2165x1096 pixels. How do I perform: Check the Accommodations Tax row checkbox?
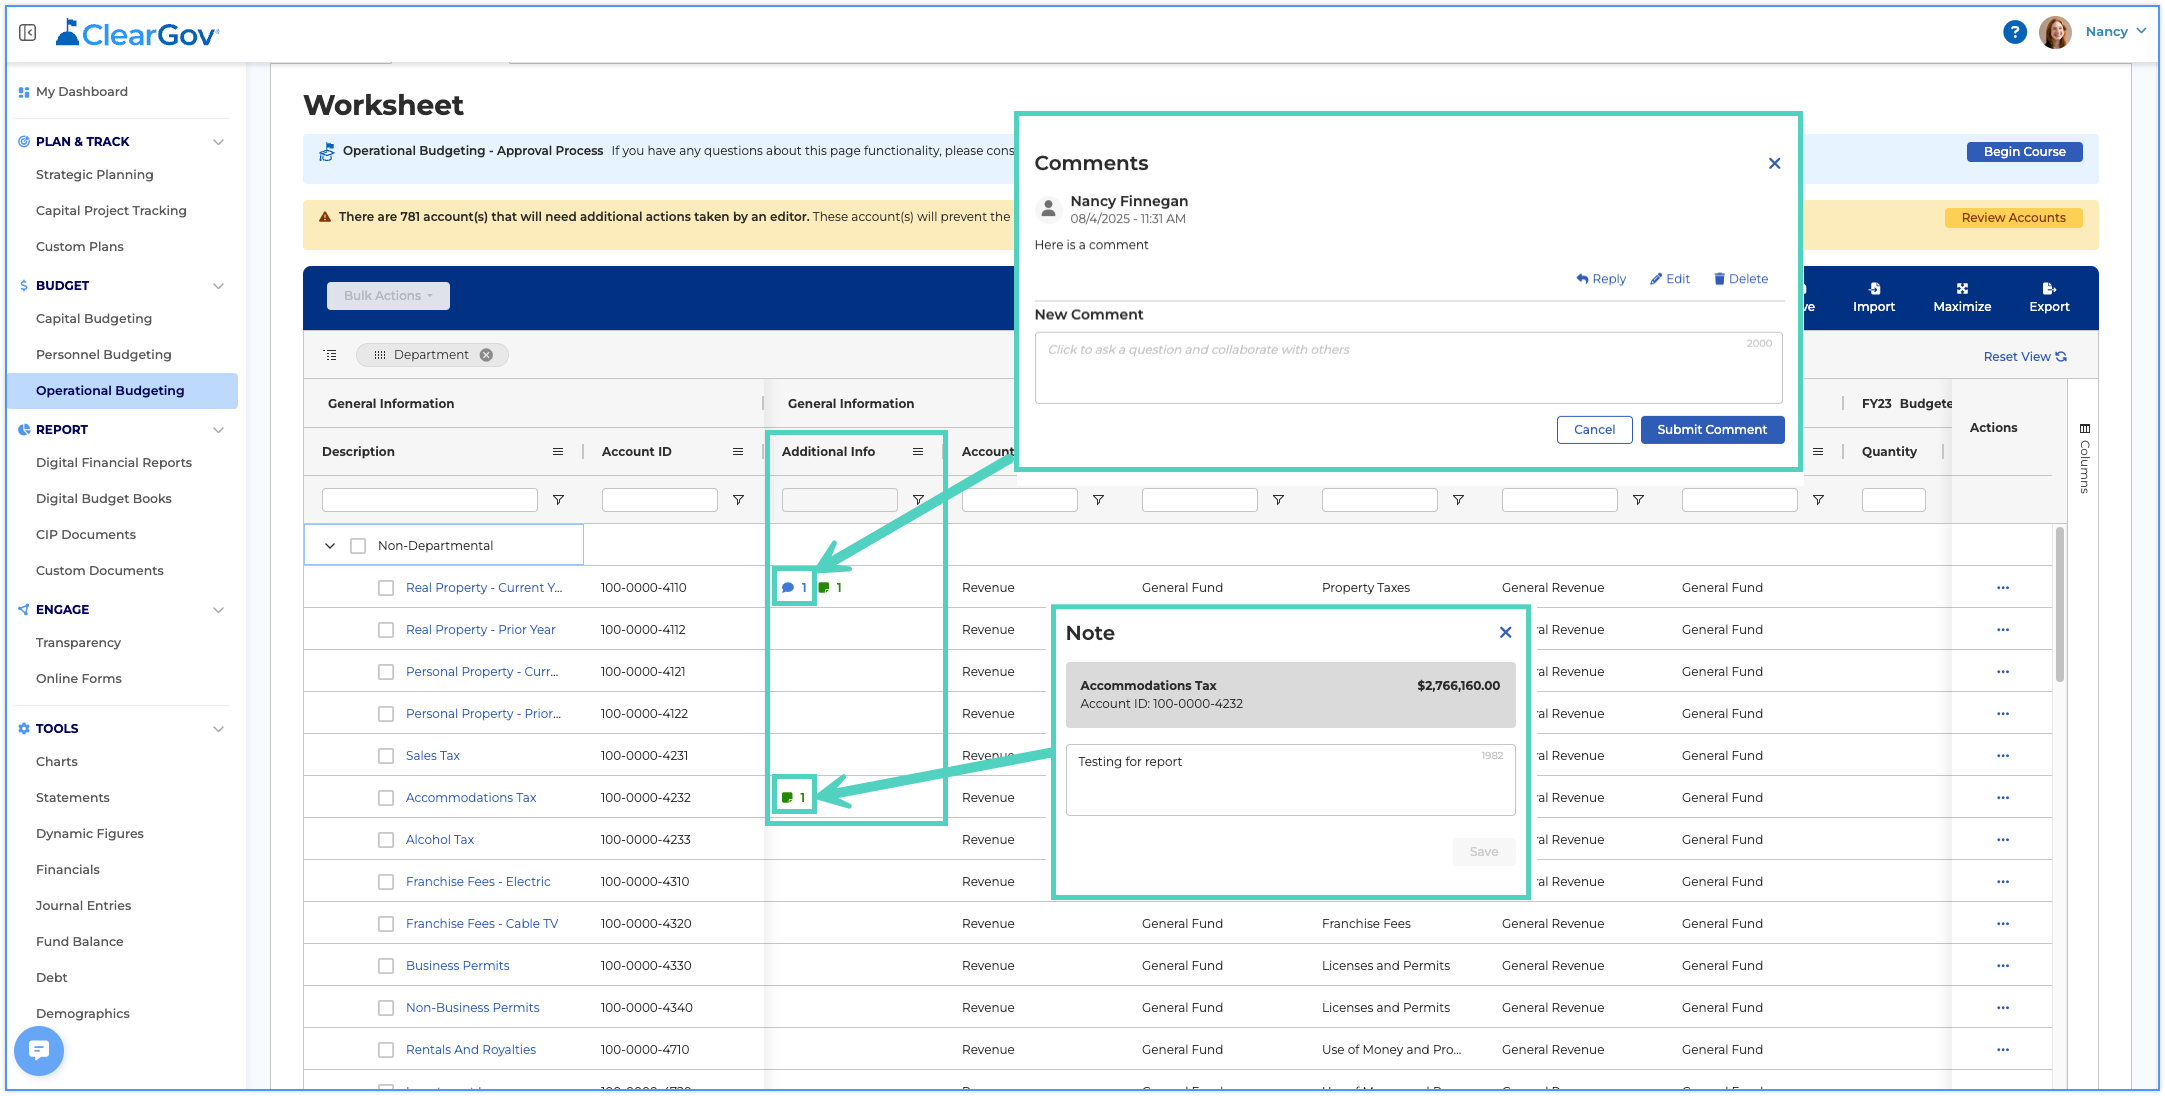point(386,798)
